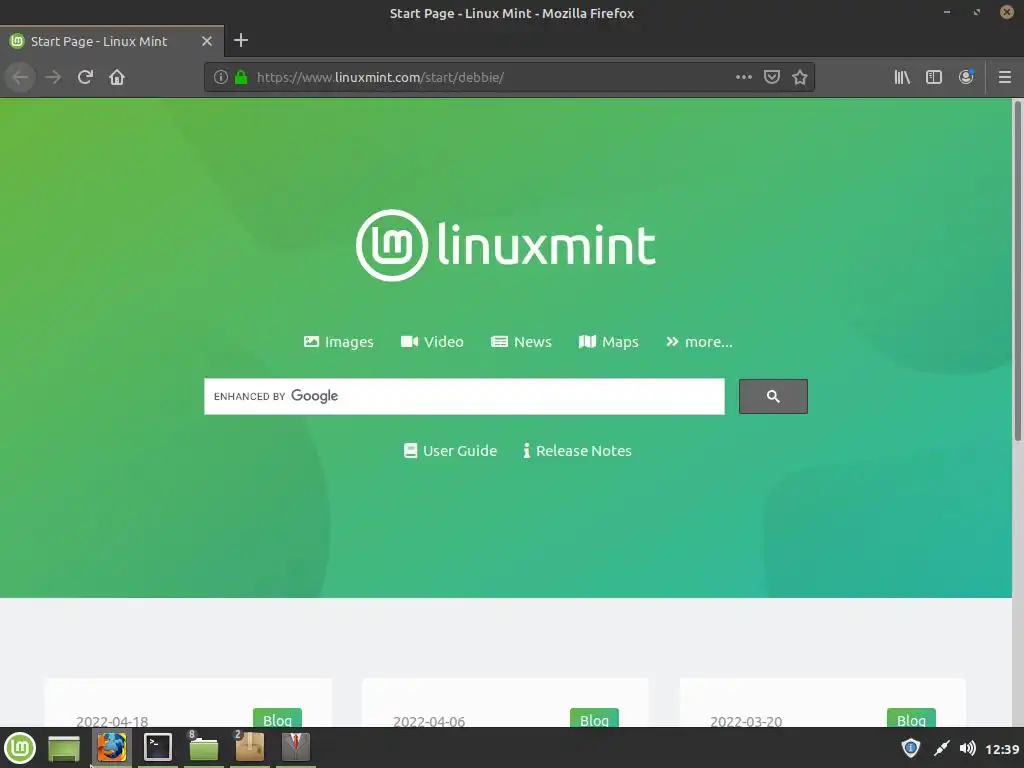This screenshot has width=1024, height=768.
Task: Click the Blog tag dated 2022-03-20
Action: [x=911, y=718]
